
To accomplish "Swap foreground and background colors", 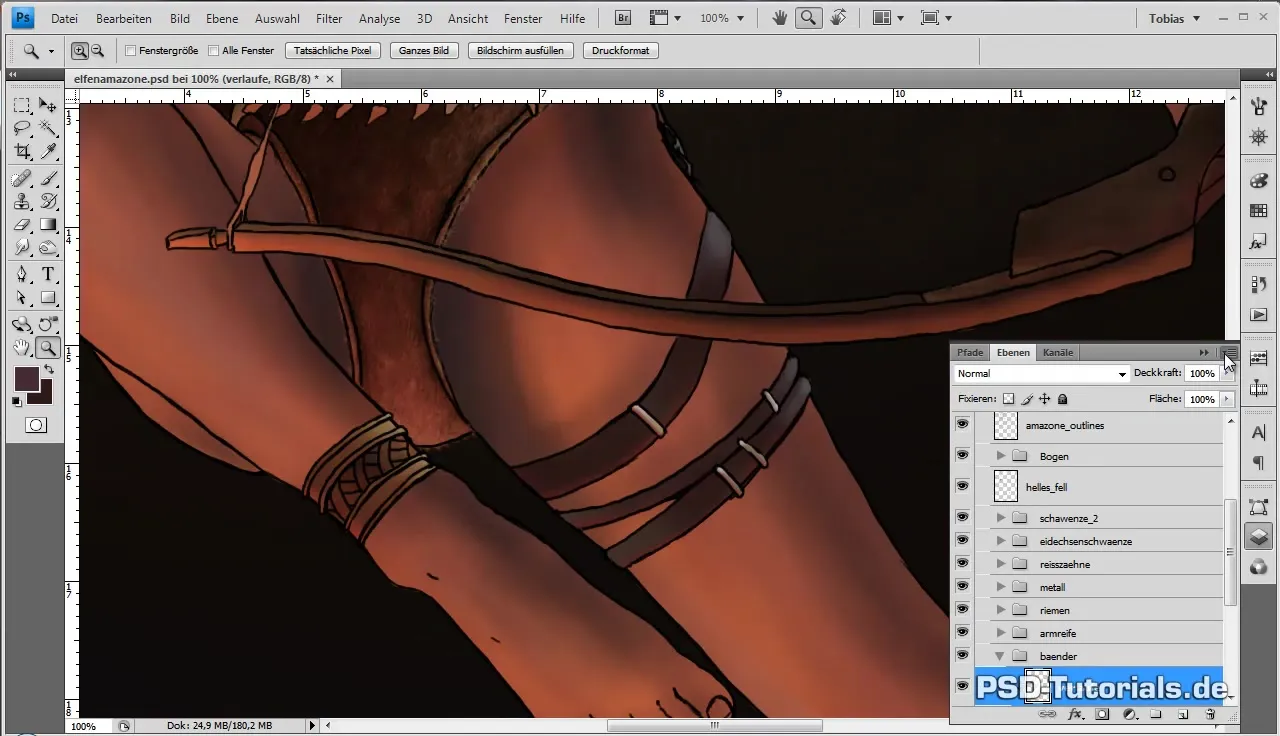I will point(49,370).
